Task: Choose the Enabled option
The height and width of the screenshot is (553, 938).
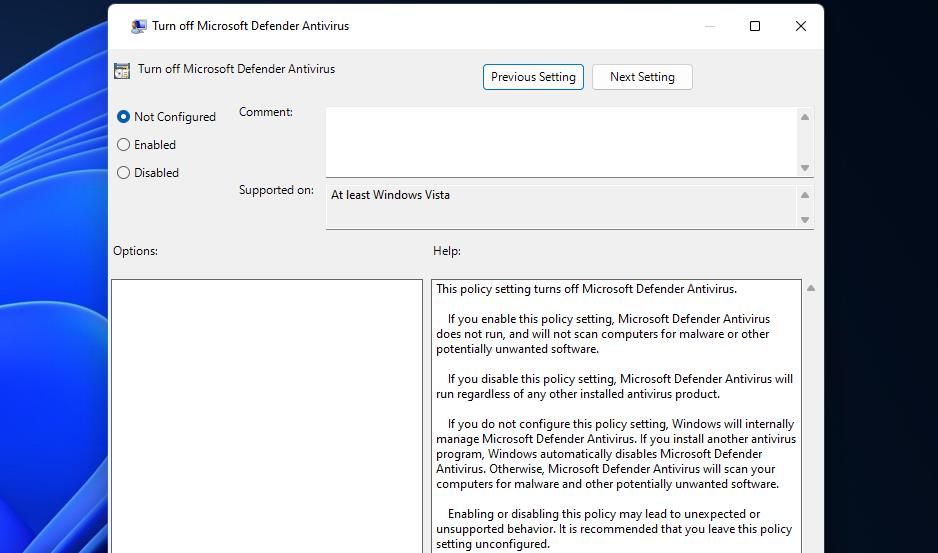Action: coord(124,145)
